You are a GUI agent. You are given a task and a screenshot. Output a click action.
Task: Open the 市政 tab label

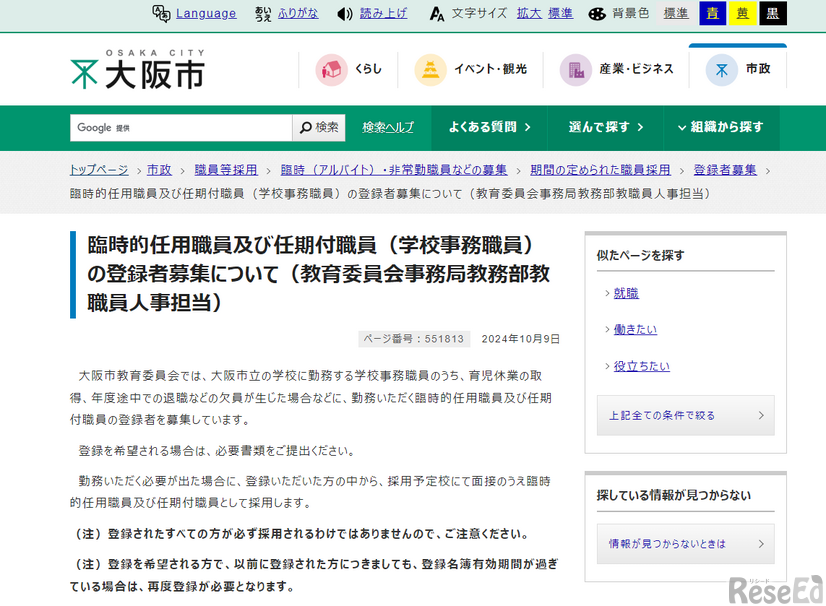point(758,69)
